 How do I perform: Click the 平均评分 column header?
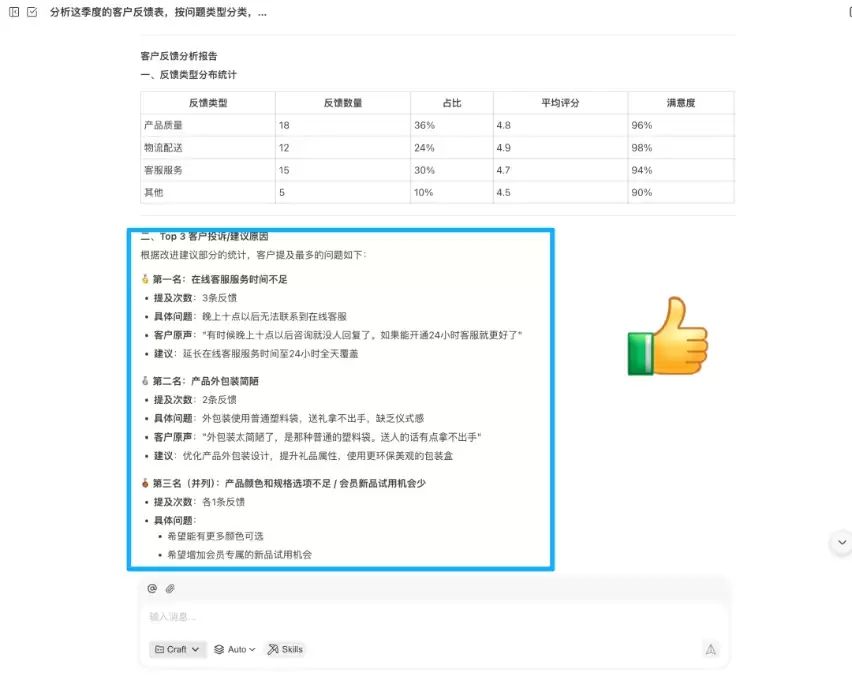[560, 103]
